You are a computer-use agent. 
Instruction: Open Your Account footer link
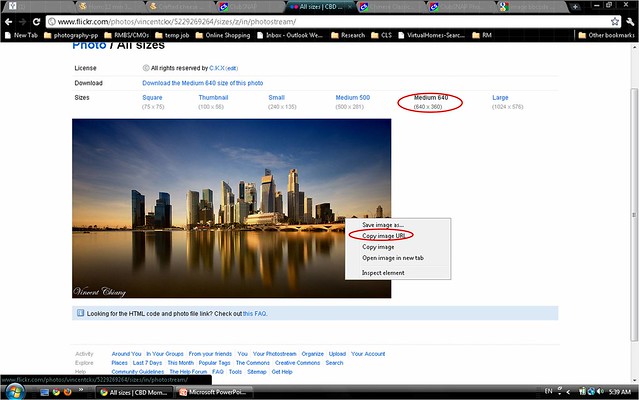368,354
